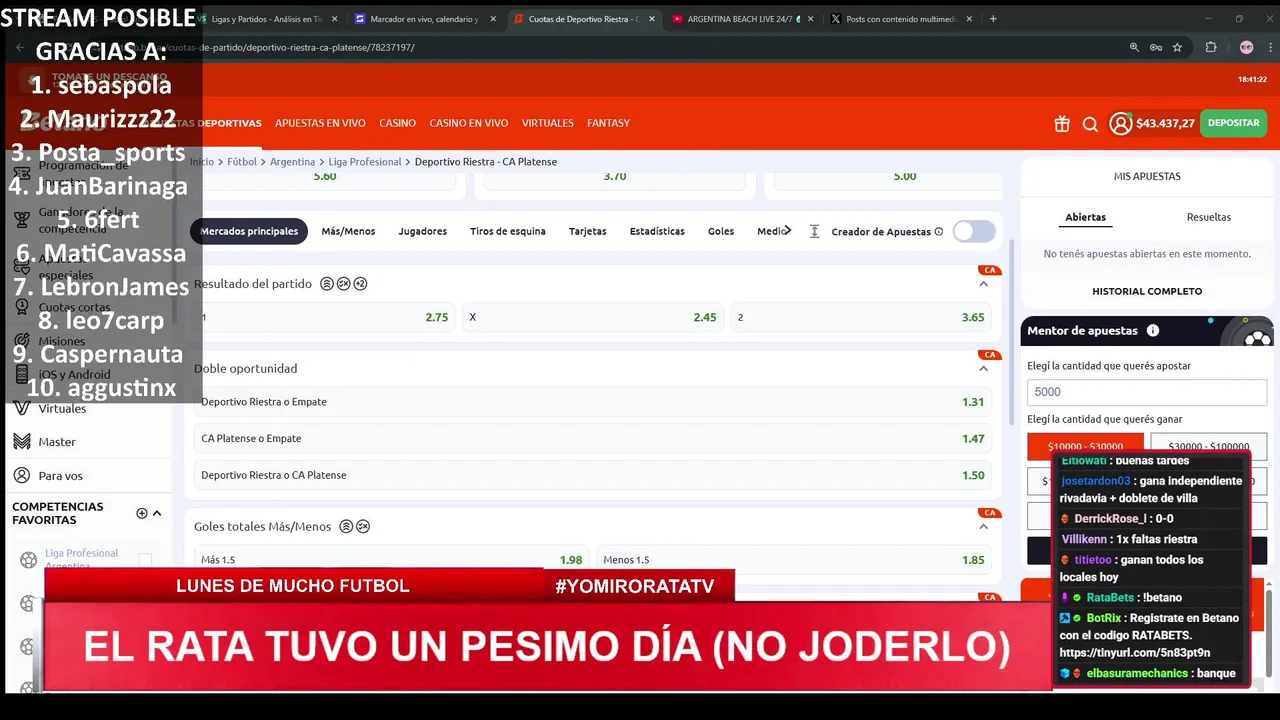1280x720 pixels.
Task: Close the ARGENTINA BEACH LIVE tab
Action: [811, 19]
